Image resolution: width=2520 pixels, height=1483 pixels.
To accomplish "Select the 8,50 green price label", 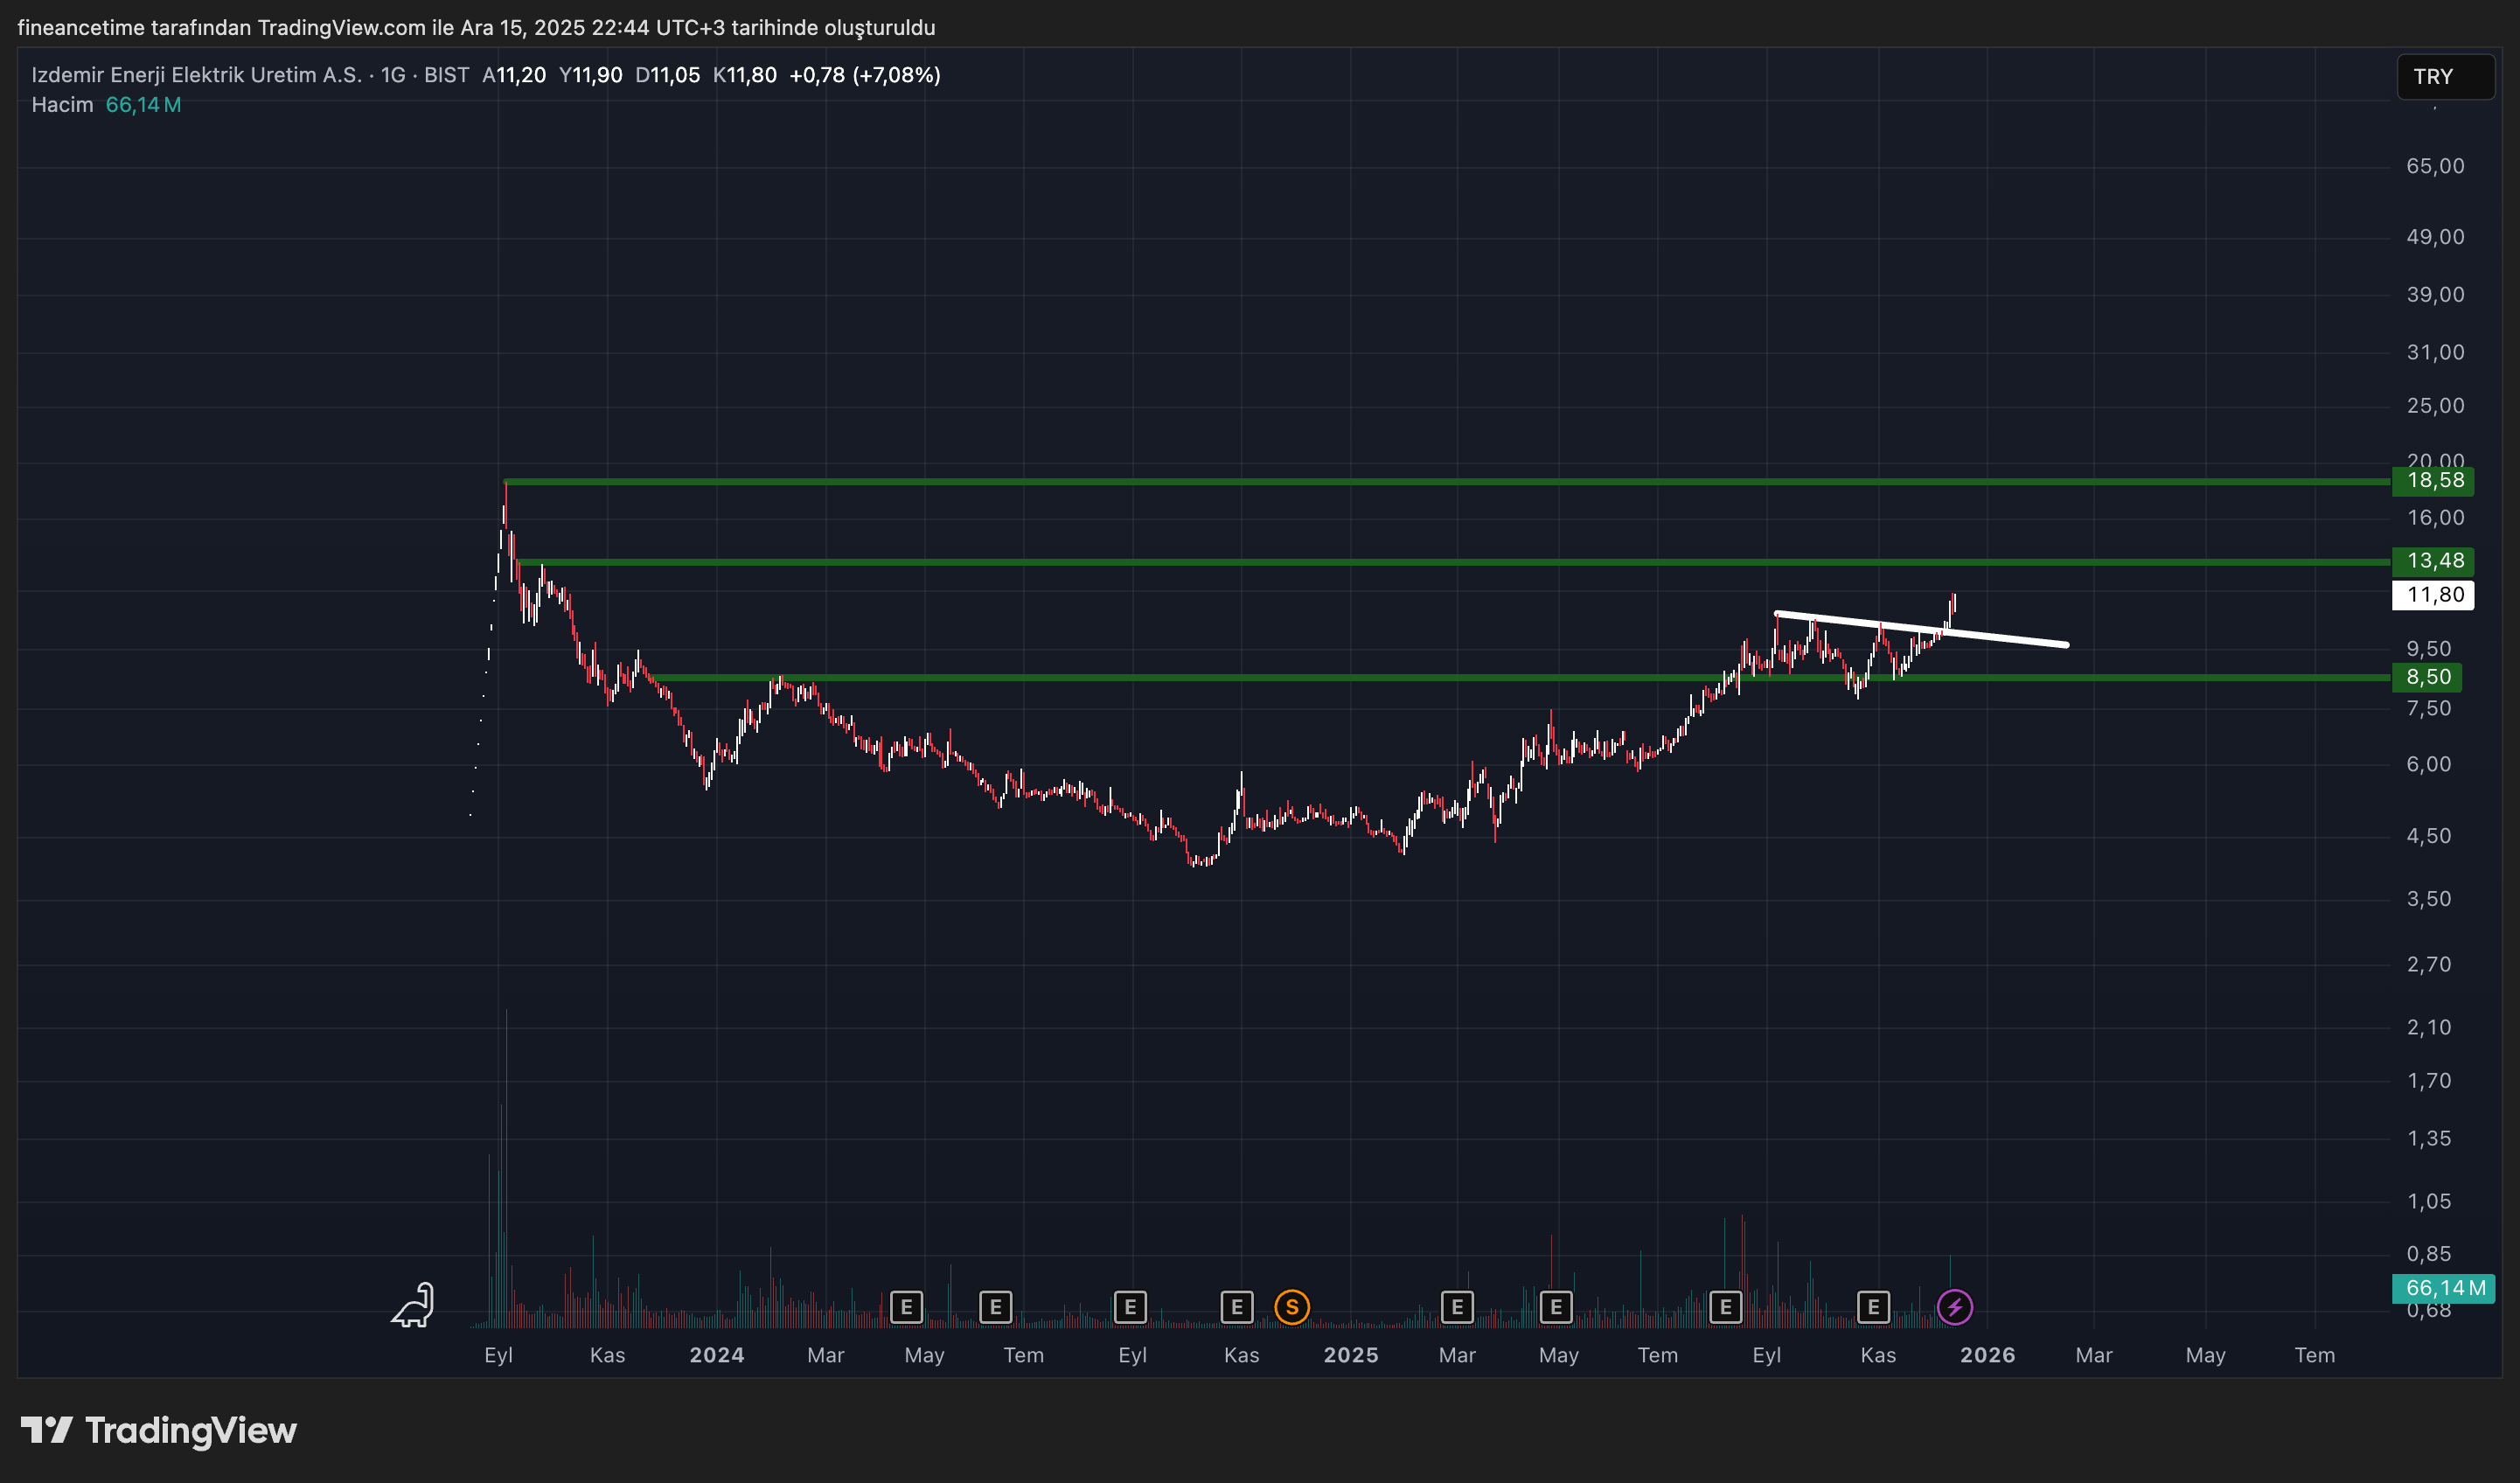I will [2428, 677].
